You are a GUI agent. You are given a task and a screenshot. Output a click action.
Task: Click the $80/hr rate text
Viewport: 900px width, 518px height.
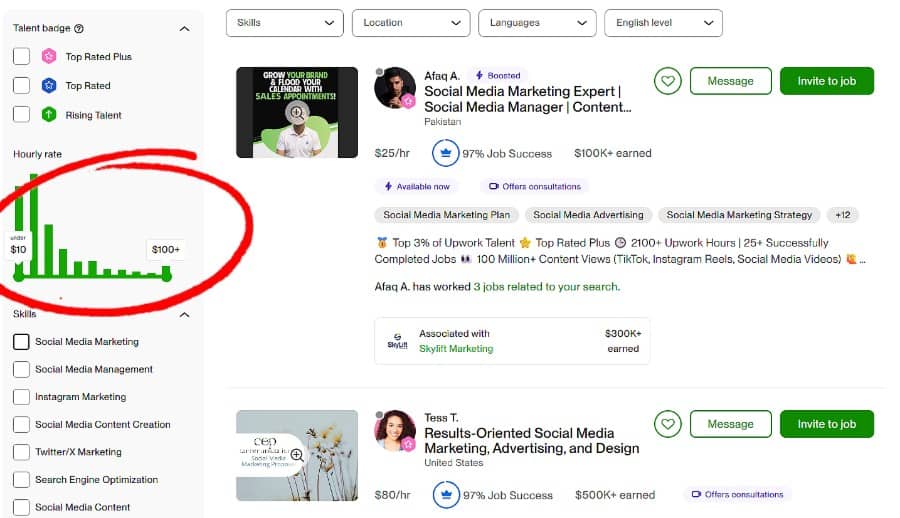393,495
